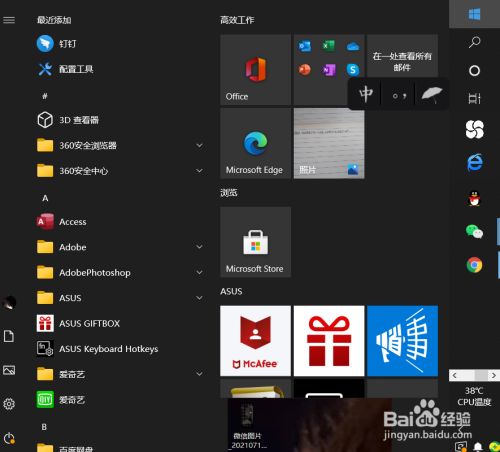Open Settings gear in Start sidebar
This screenshot has width=500, height=452.
tap(9, 404)
